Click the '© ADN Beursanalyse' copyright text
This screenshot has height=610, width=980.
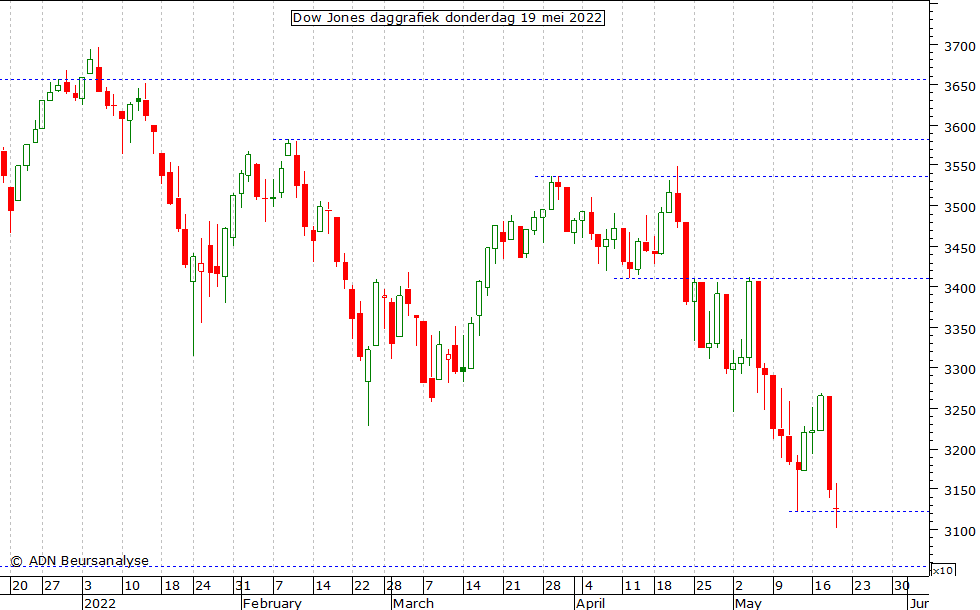tap(79, 561)
